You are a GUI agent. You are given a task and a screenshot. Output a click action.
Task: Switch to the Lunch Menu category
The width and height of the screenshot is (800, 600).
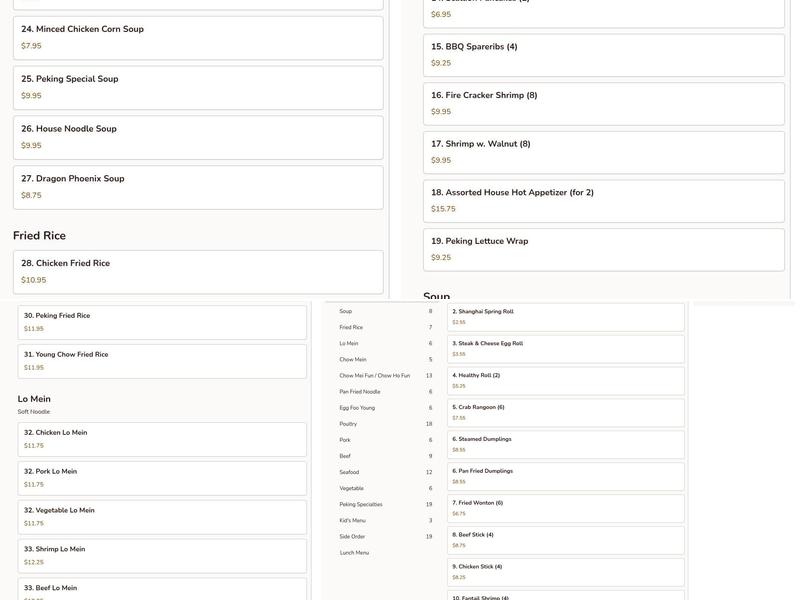pyautogui.click(x=354, y=553)
